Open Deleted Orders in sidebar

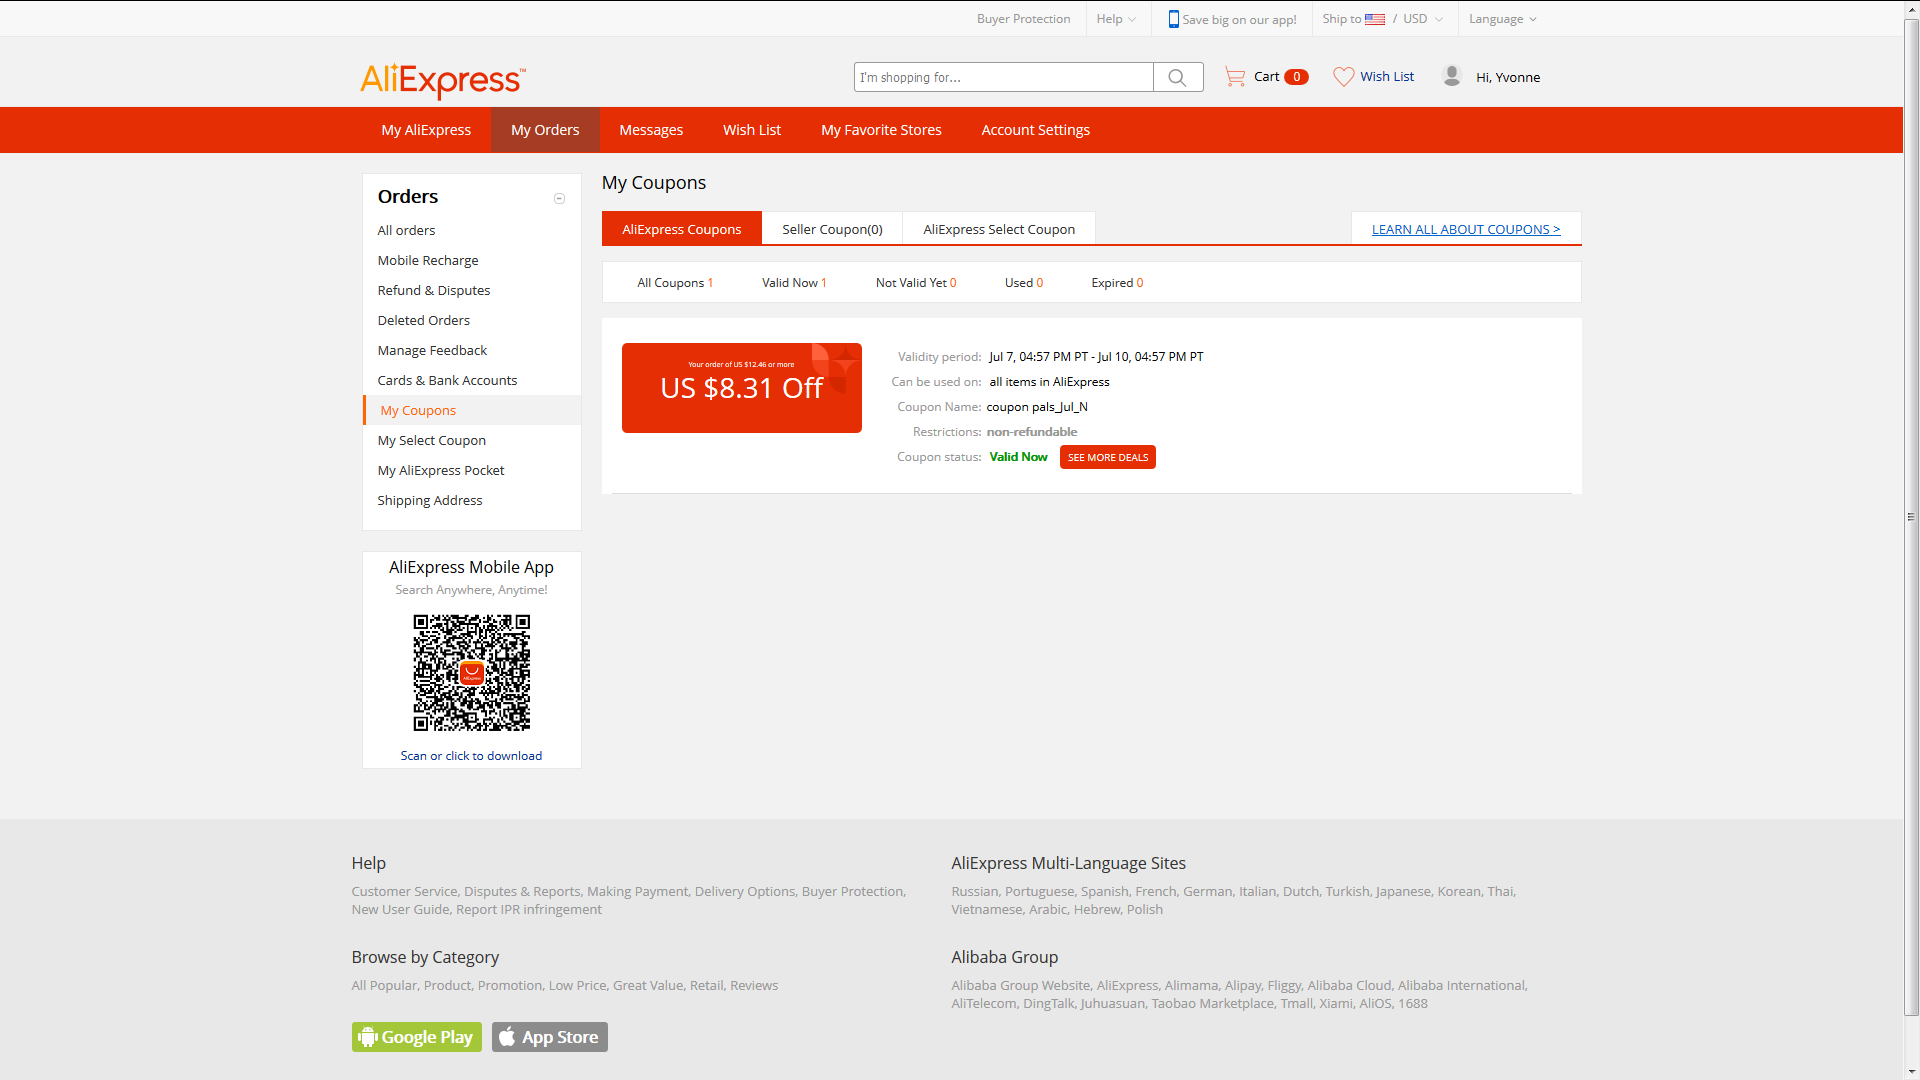coord(424,320)
